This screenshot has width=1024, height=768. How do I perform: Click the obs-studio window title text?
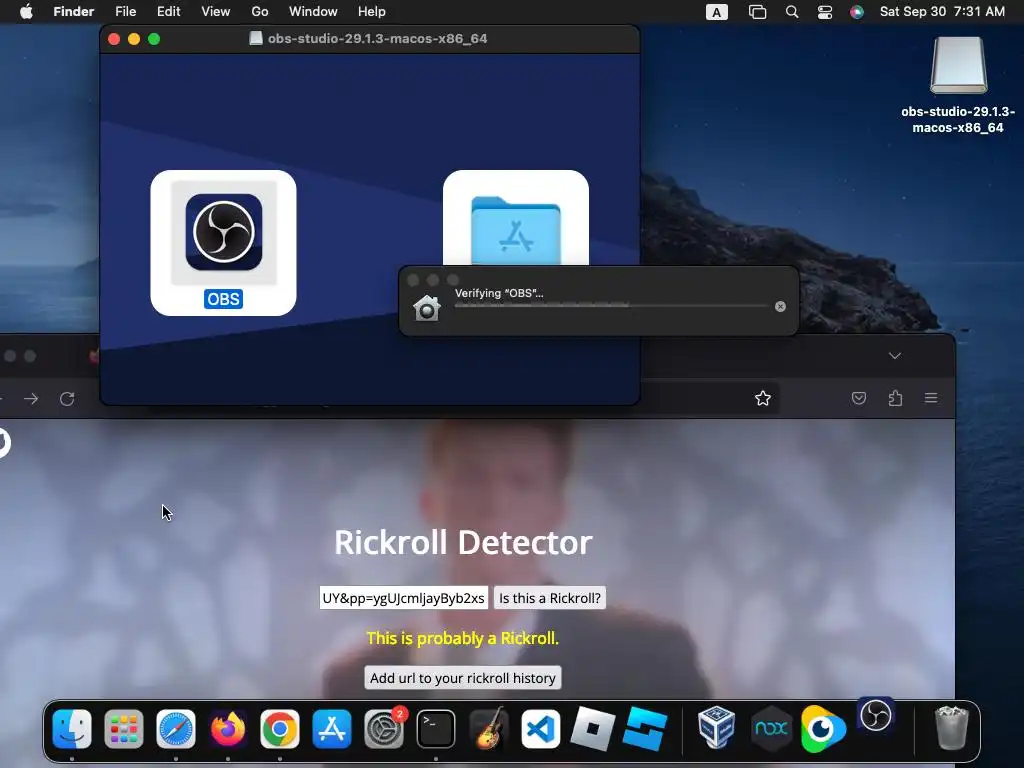377,39
